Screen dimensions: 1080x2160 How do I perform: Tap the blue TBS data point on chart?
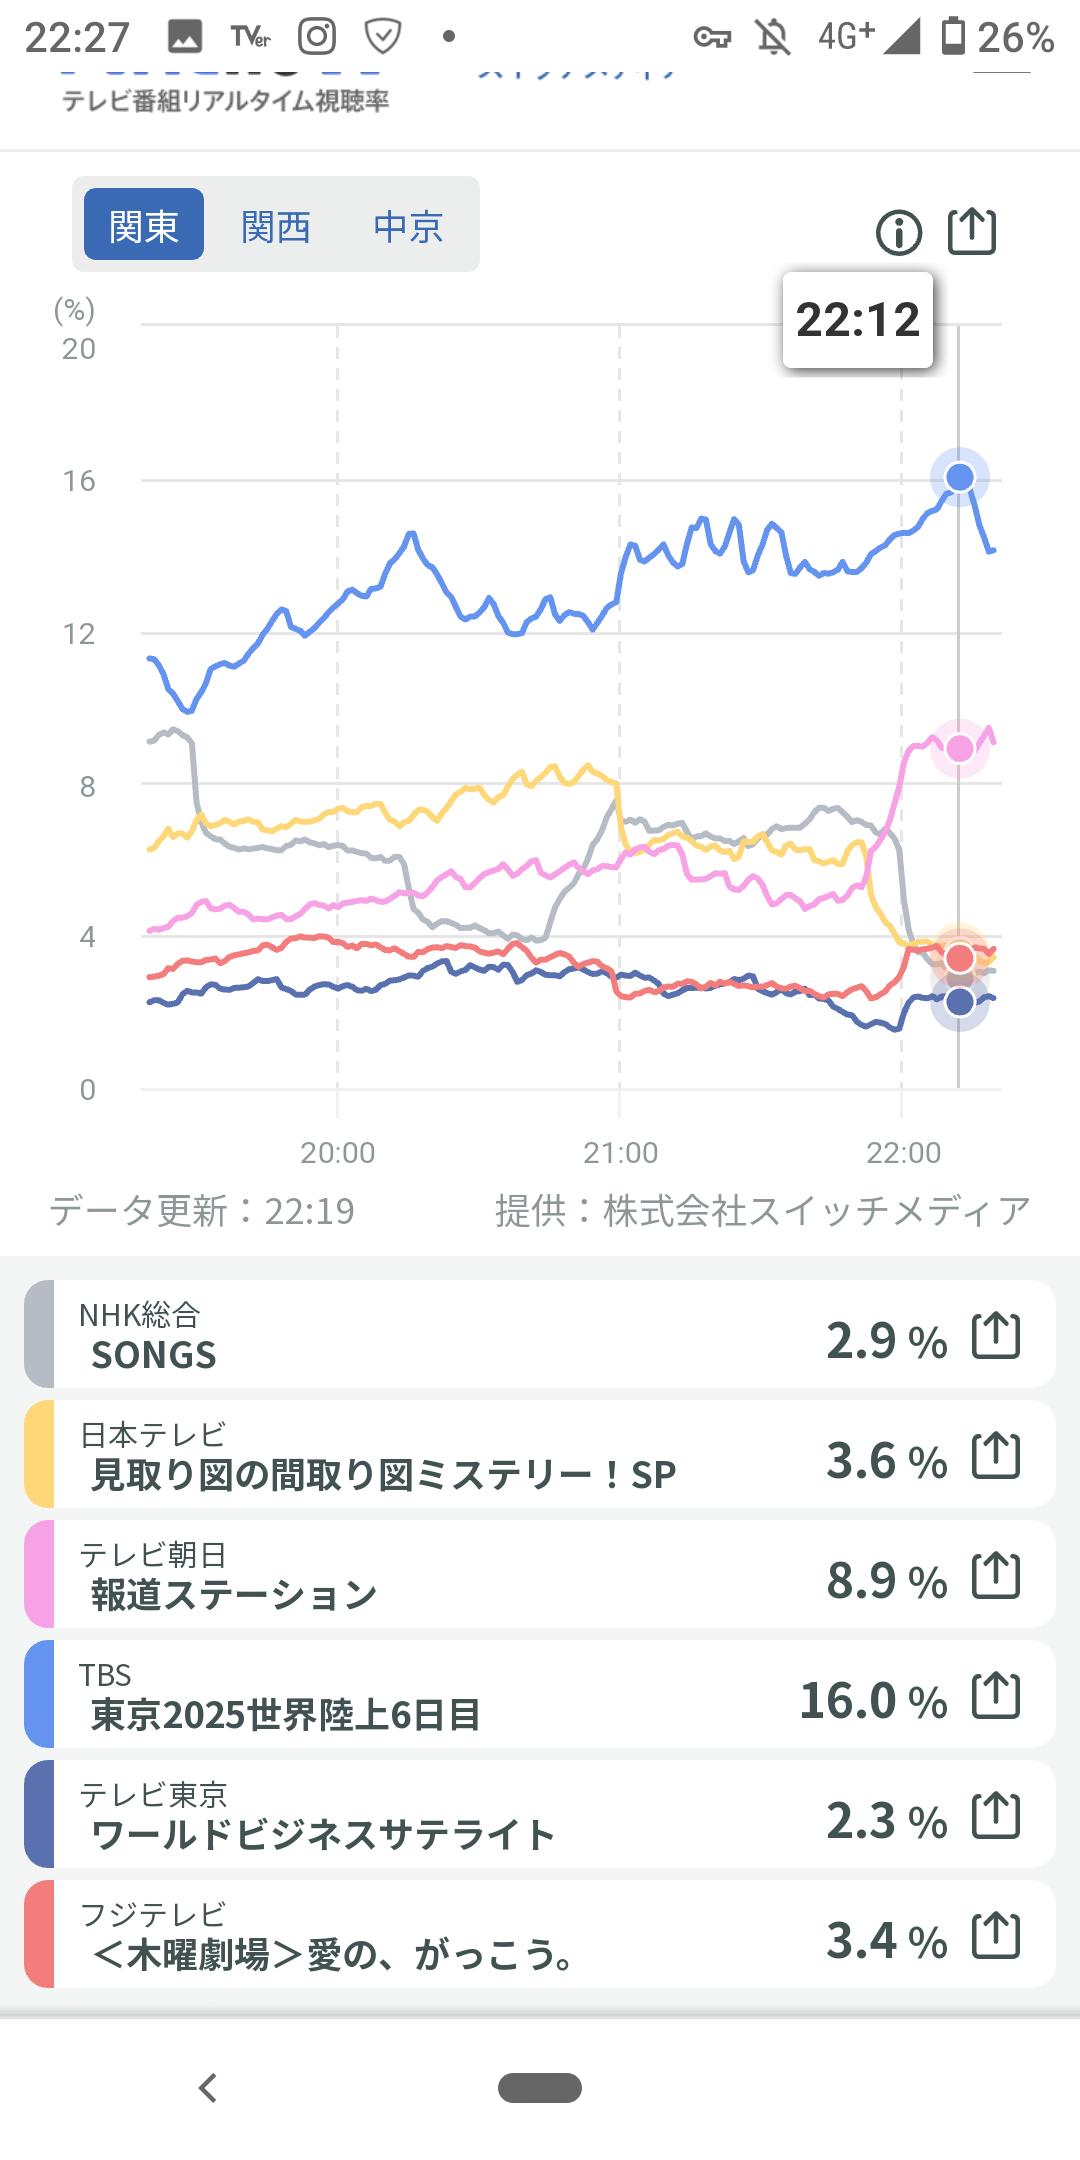point(960,477)
